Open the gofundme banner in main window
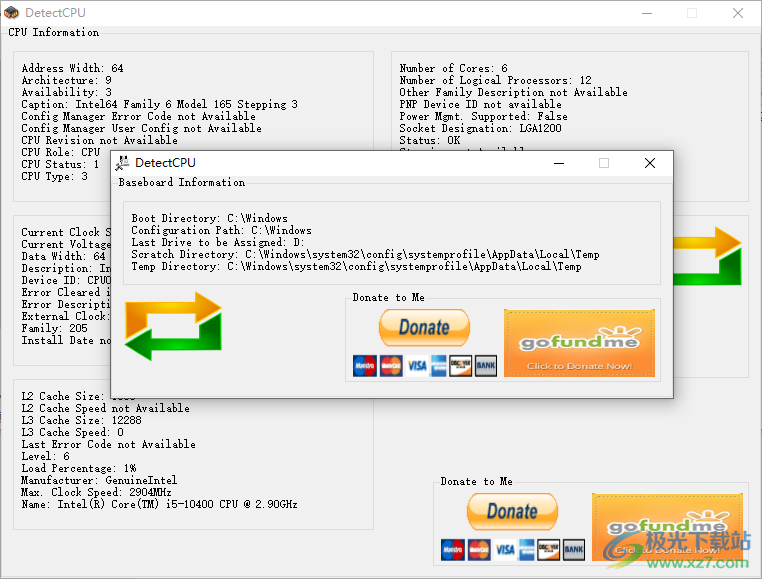The height and width of the screenshot is (579, 762). pyautogui.click(x=668, y=526)
